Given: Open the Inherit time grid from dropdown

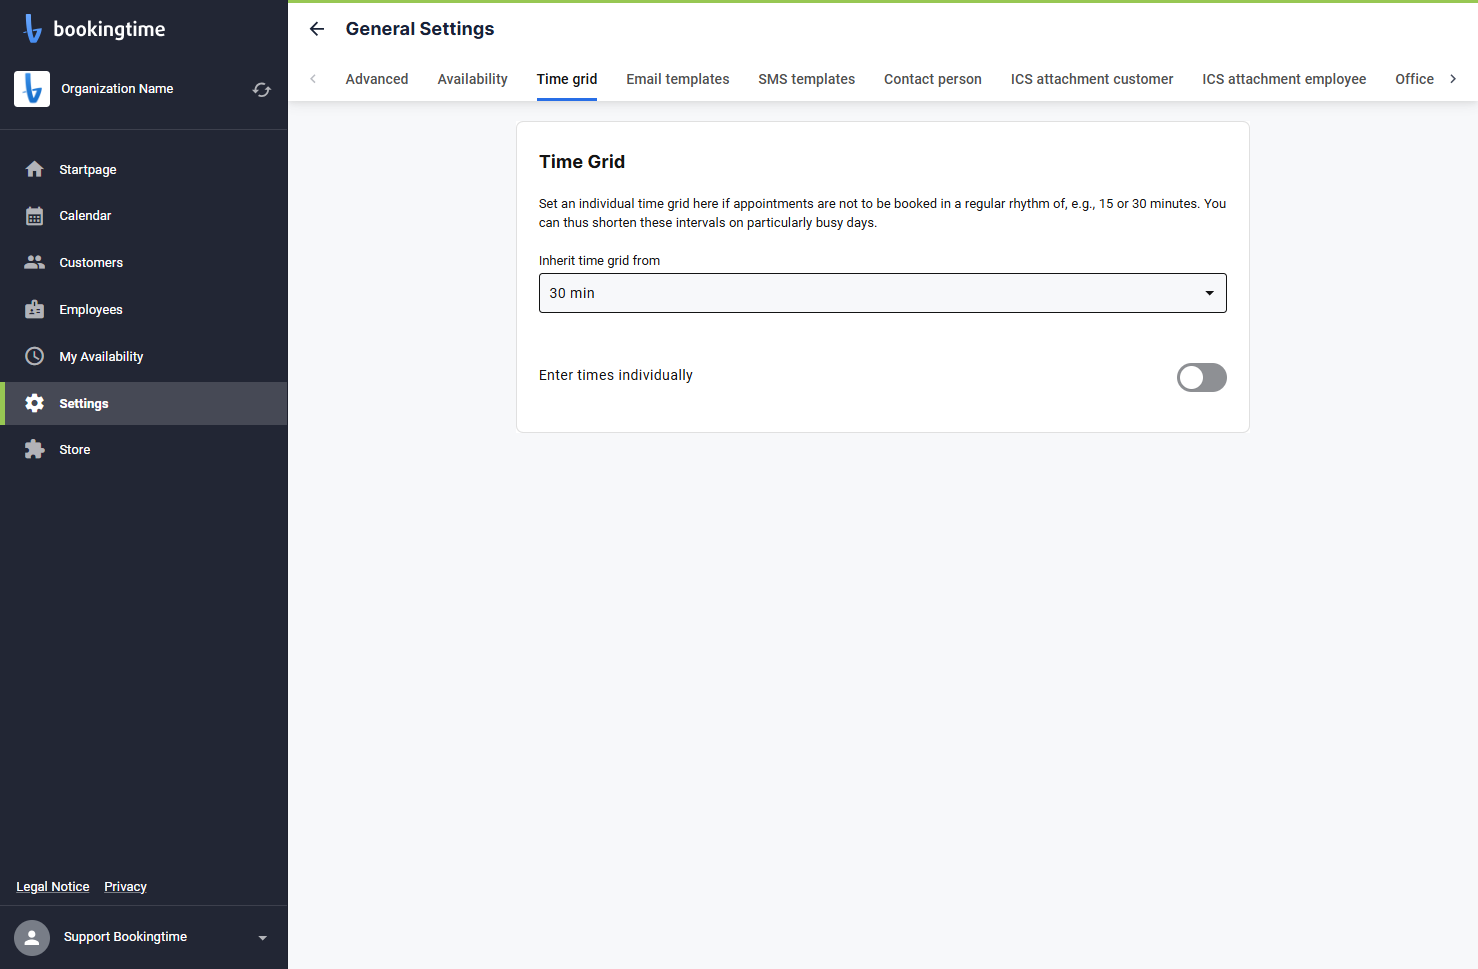Looking at the screenshot, I should click(x=882, y=293).
